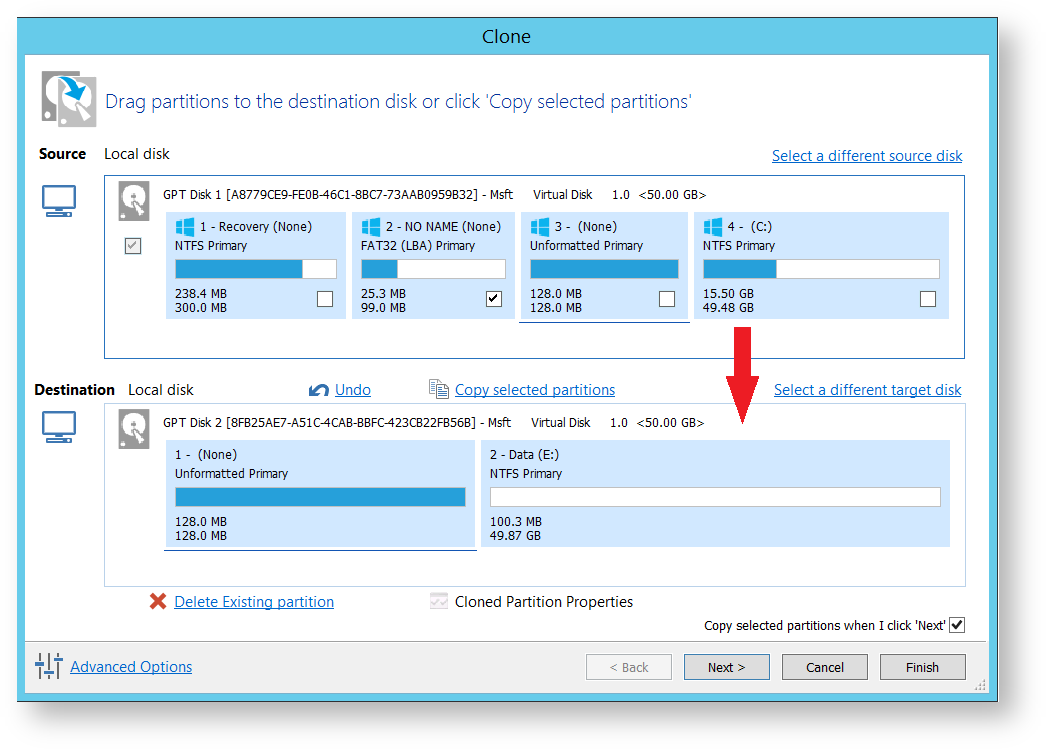Click the Cloned Partition Properties icon
1047x750 pixels.
[x=439, y=601]
